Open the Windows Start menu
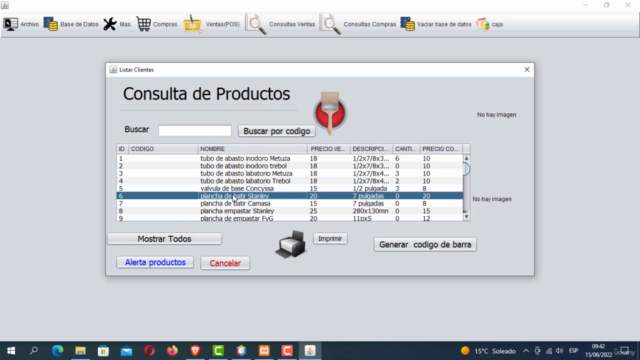The width and height of the screenshot is (640, 360). (11, 351)
